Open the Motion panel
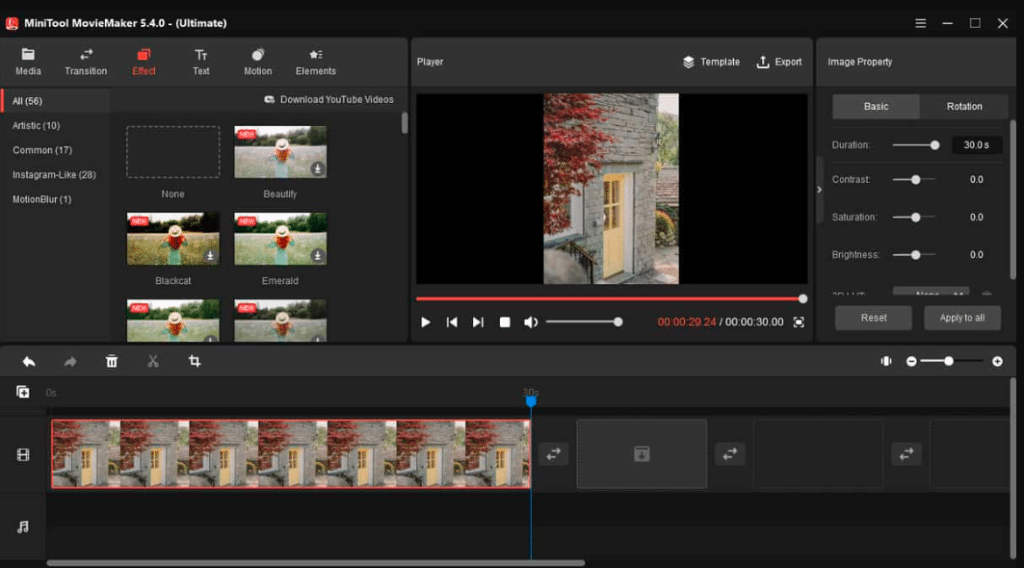 click(257, 62)
